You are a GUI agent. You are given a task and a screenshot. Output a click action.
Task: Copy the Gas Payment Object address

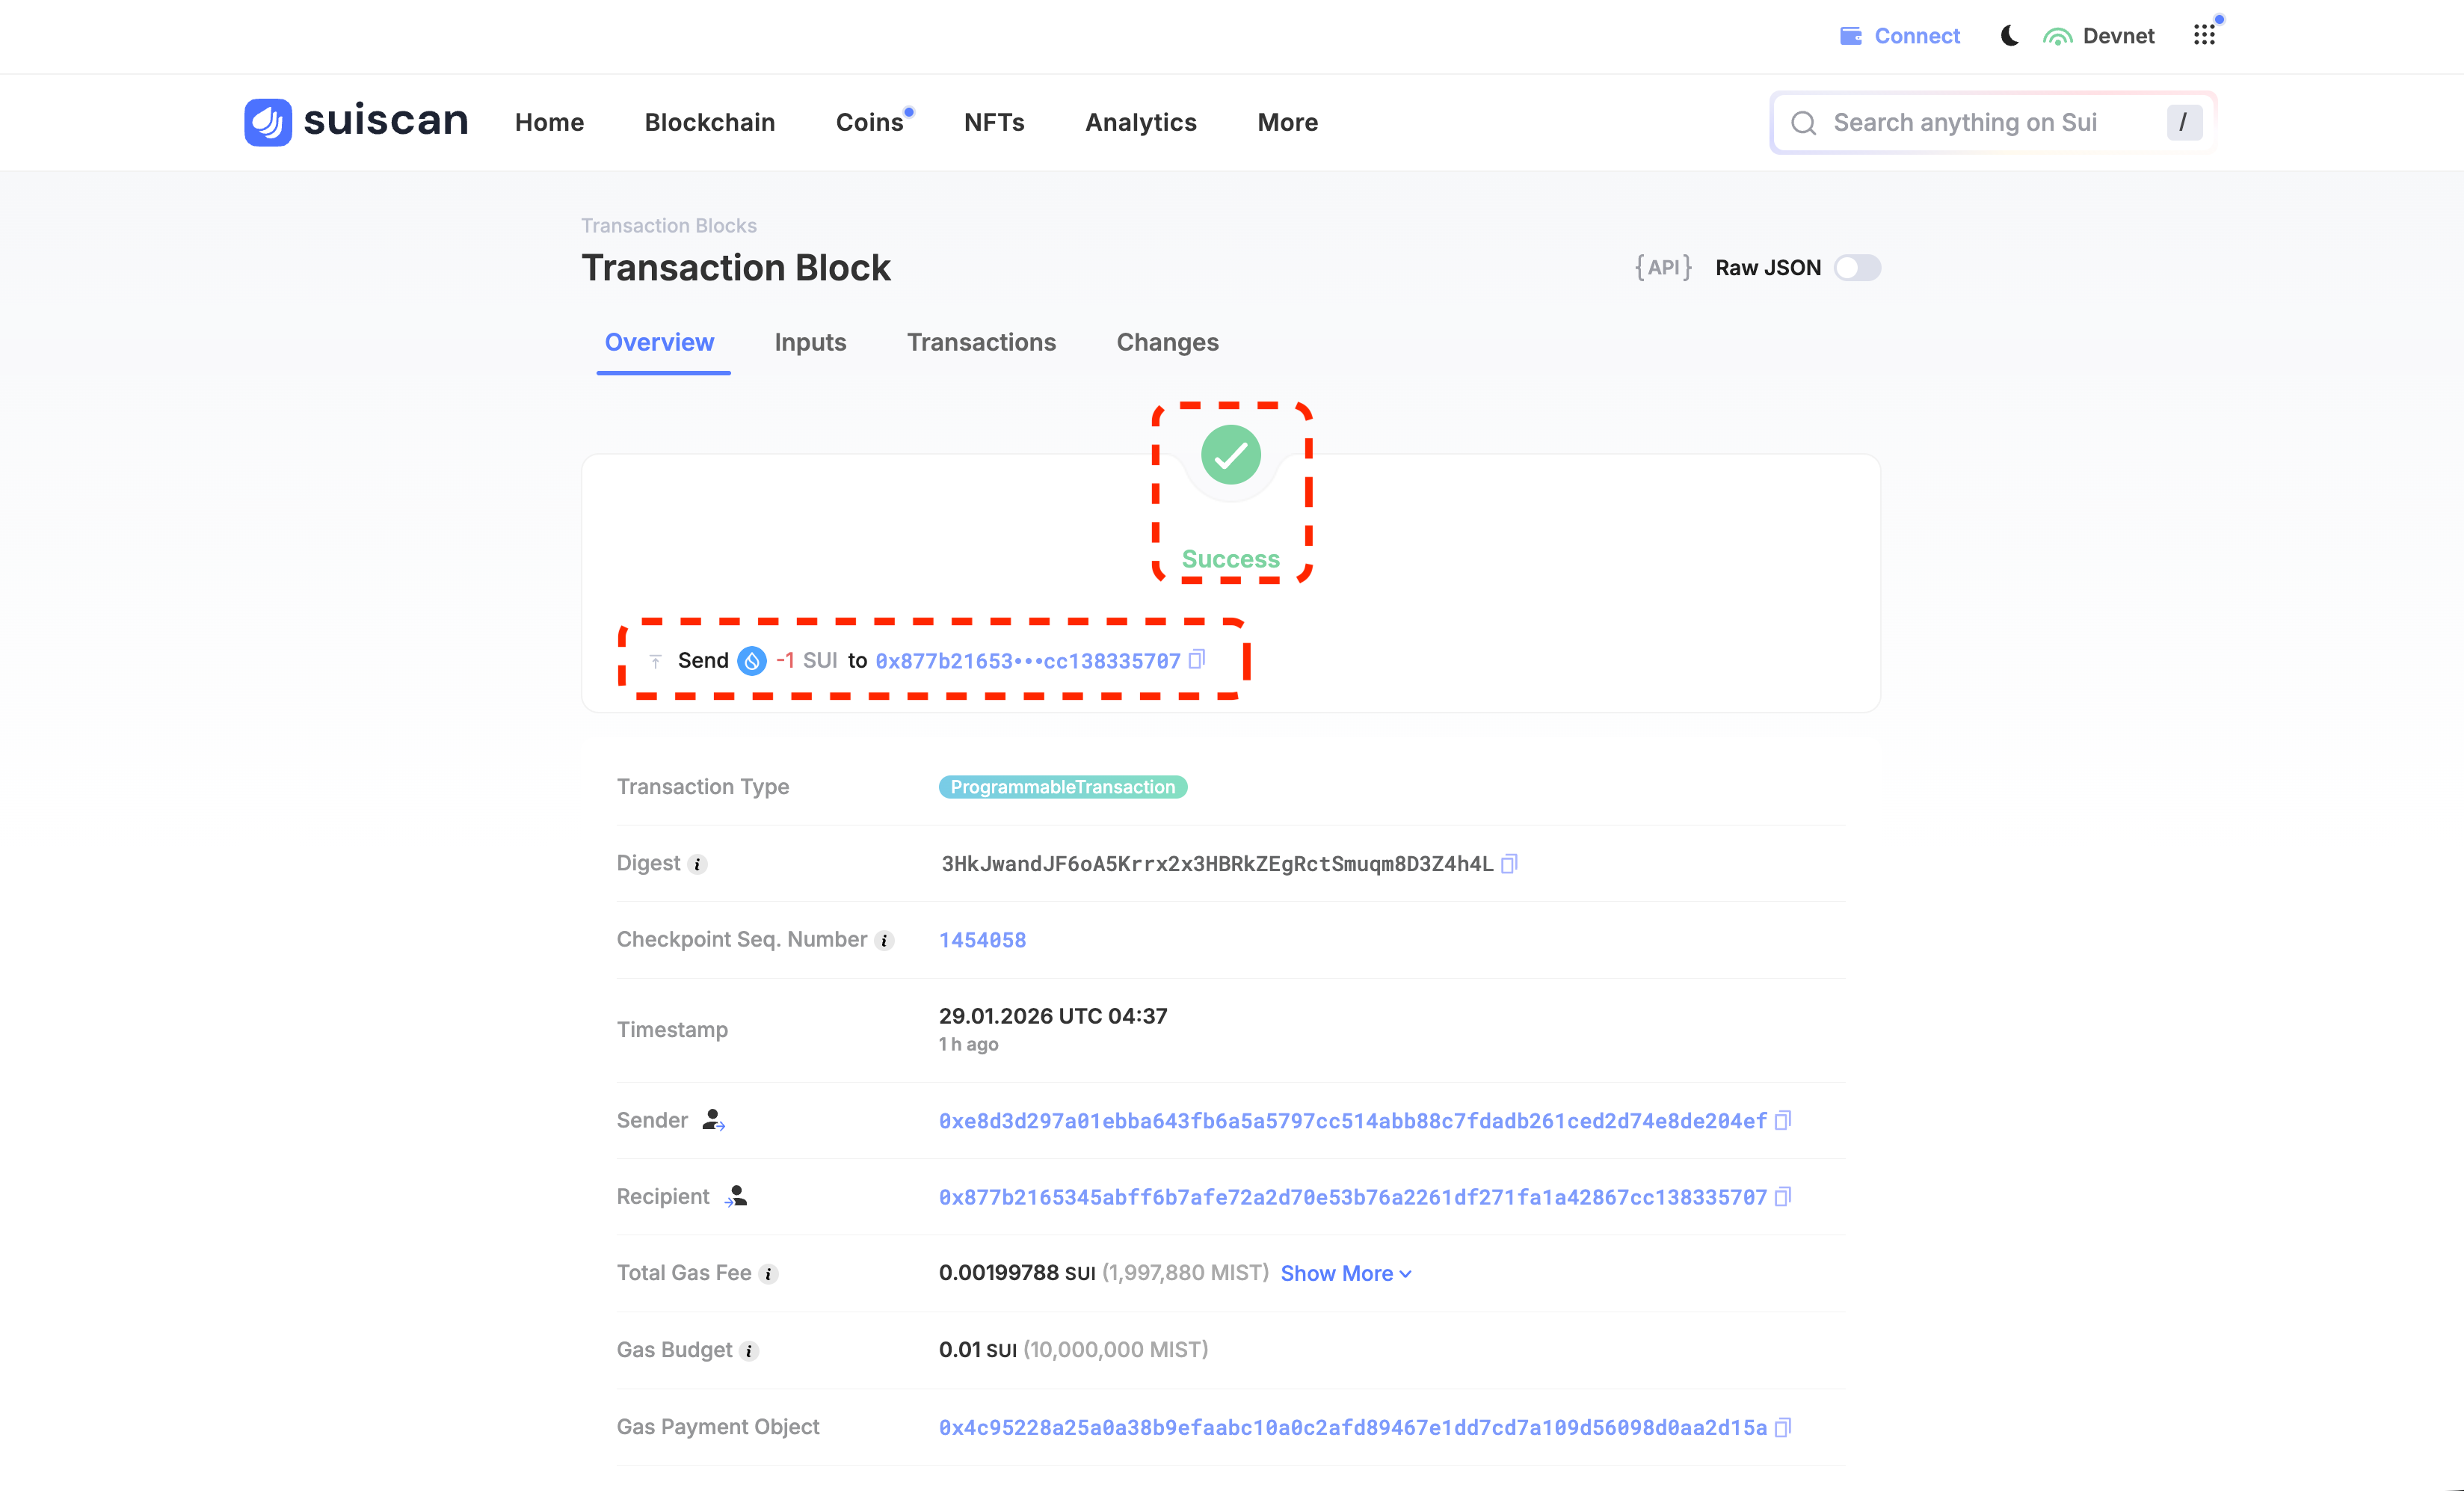pyautogui.click(x=1783, y=1428)
